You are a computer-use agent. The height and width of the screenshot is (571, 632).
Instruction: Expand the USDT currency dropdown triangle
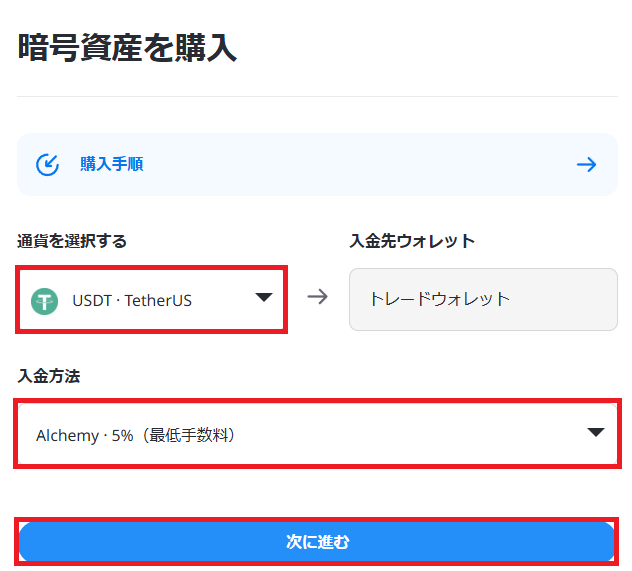(264, 297)
